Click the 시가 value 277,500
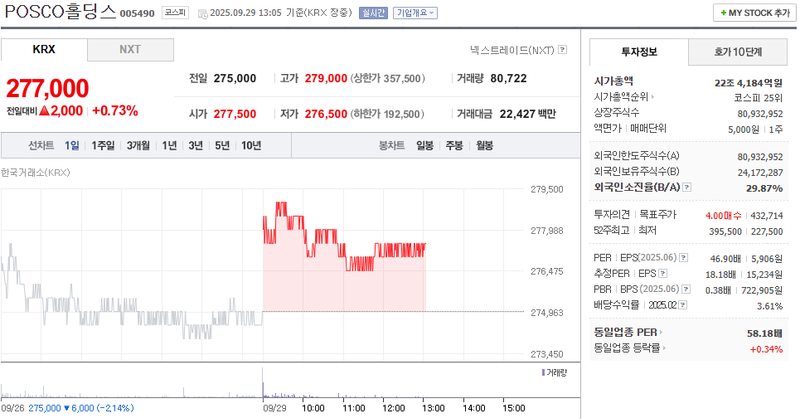The width and height of the screenshot is (800, 419). coord(235,114)
